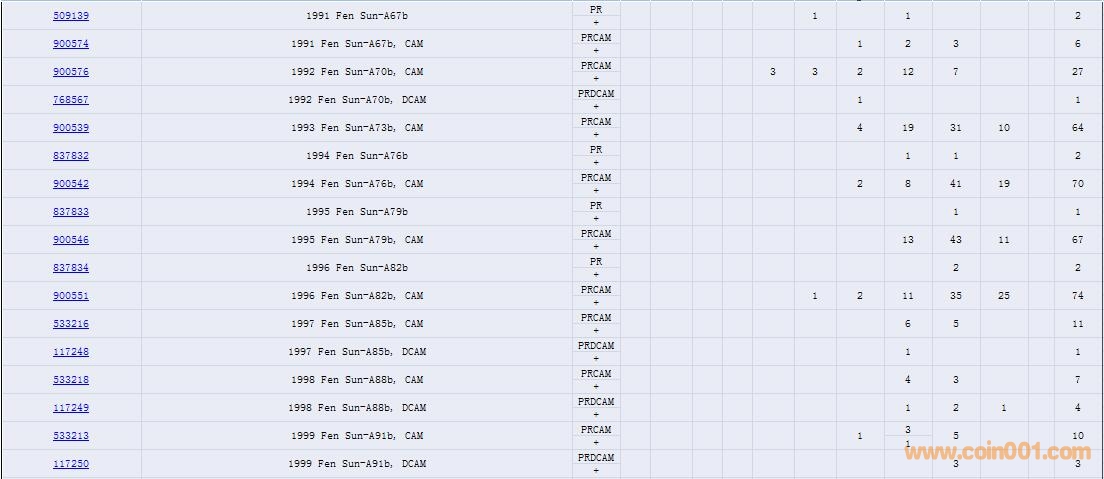
Task: Click the 533216 link
Action: pyautogui.click(x=70, y=324)
